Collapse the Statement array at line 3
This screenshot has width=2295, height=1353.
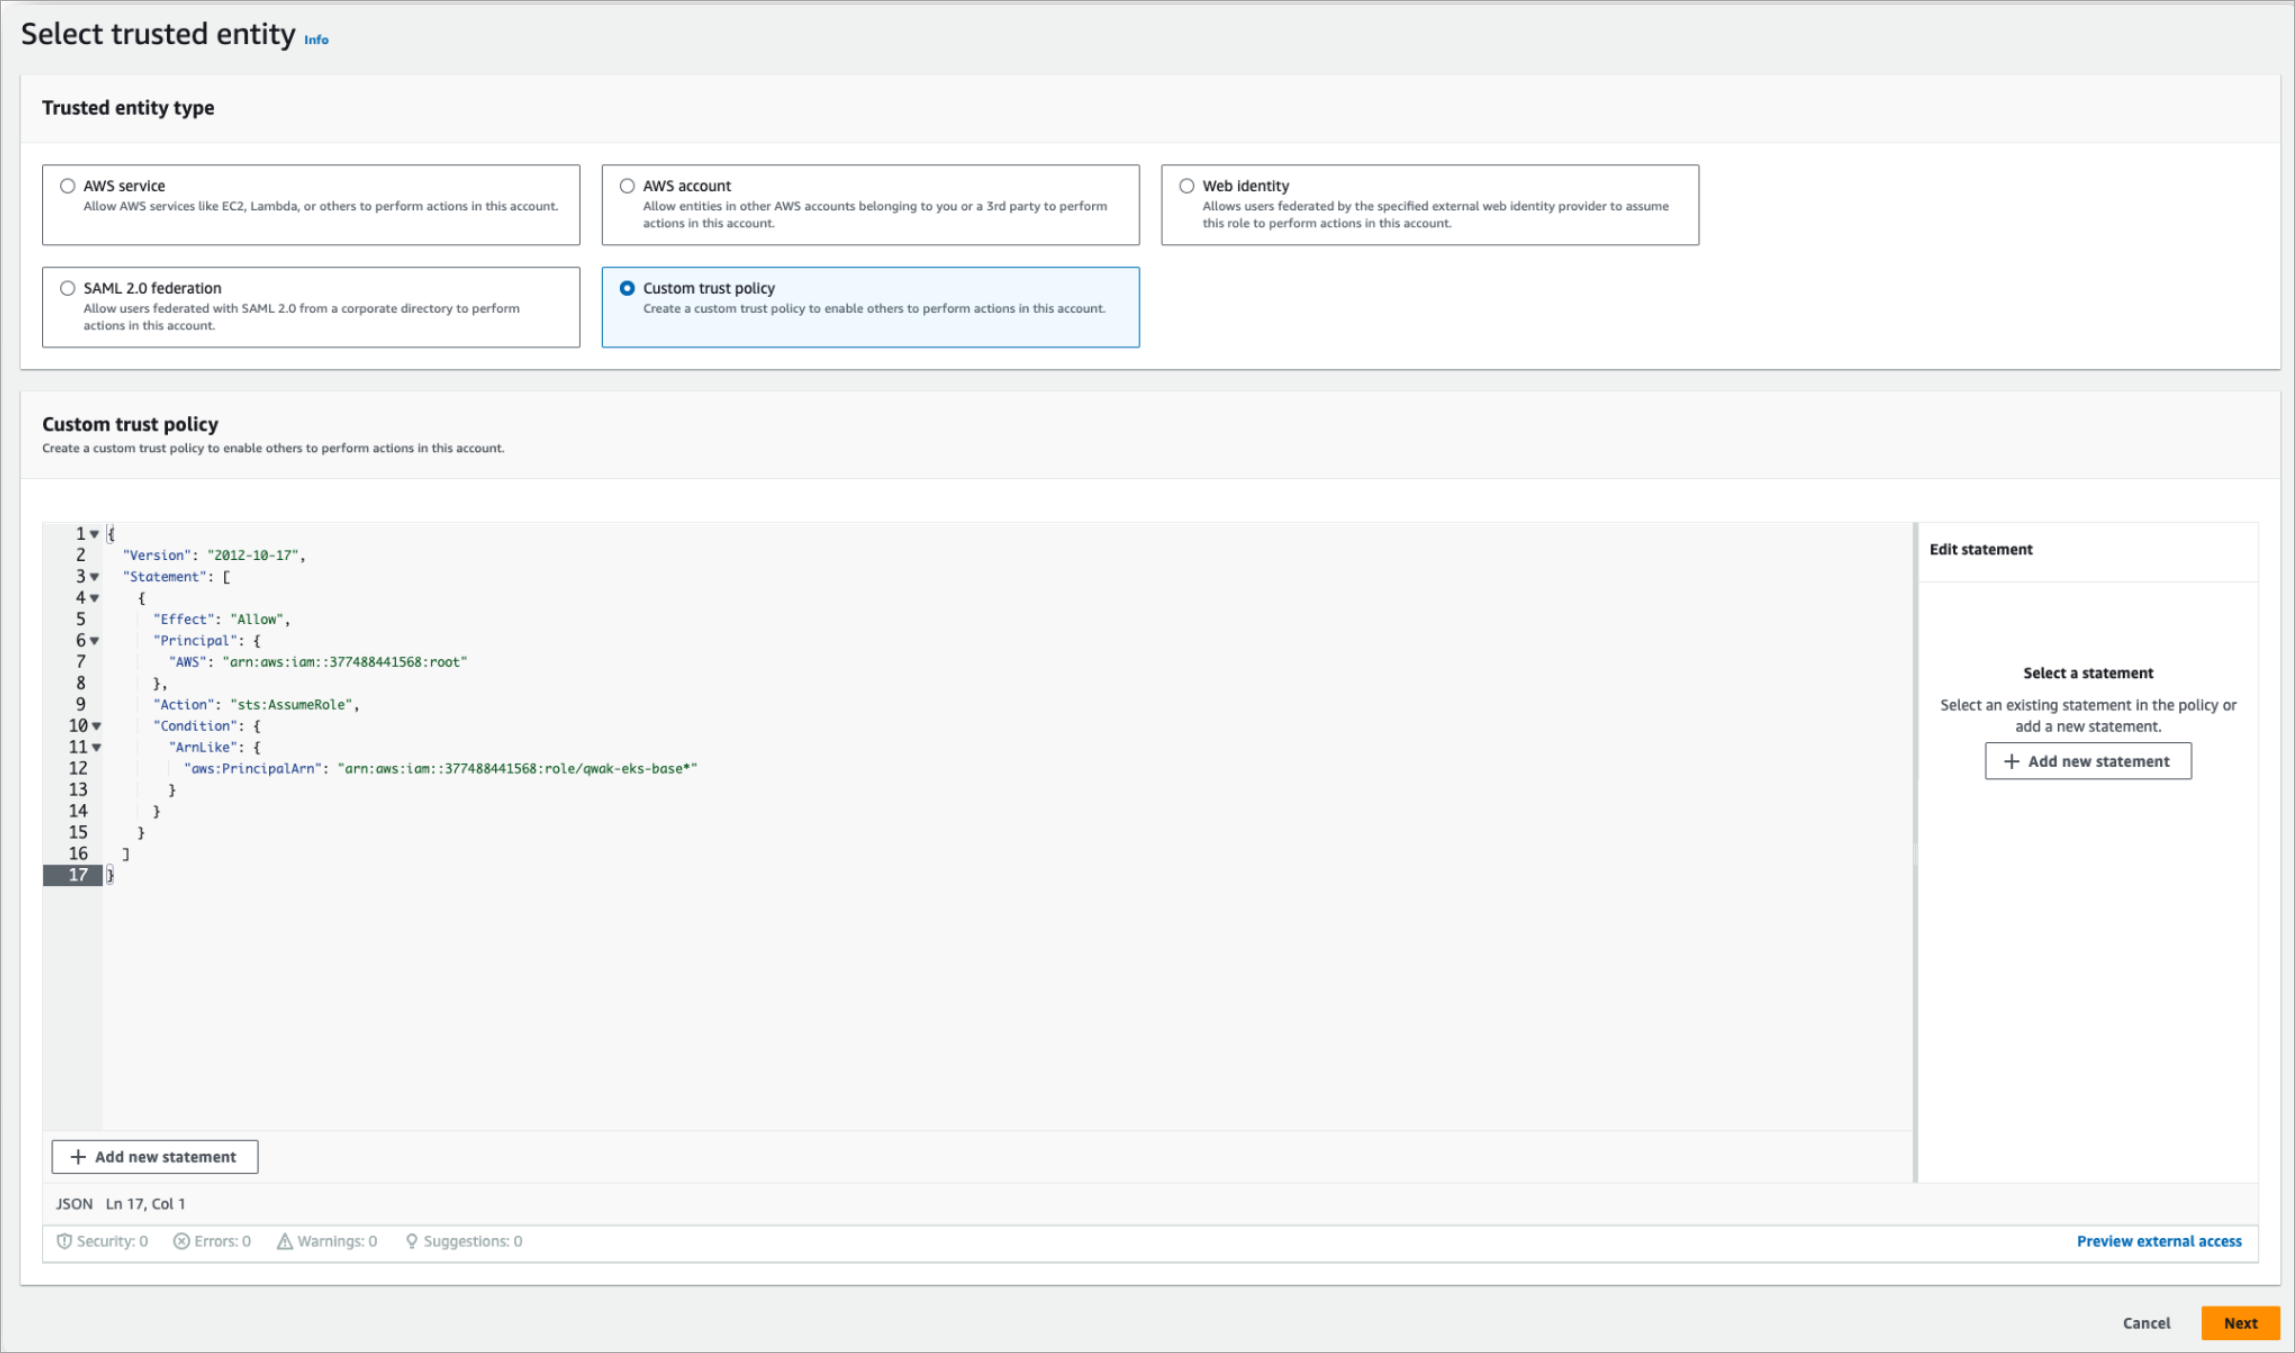(x=95, y=577)
